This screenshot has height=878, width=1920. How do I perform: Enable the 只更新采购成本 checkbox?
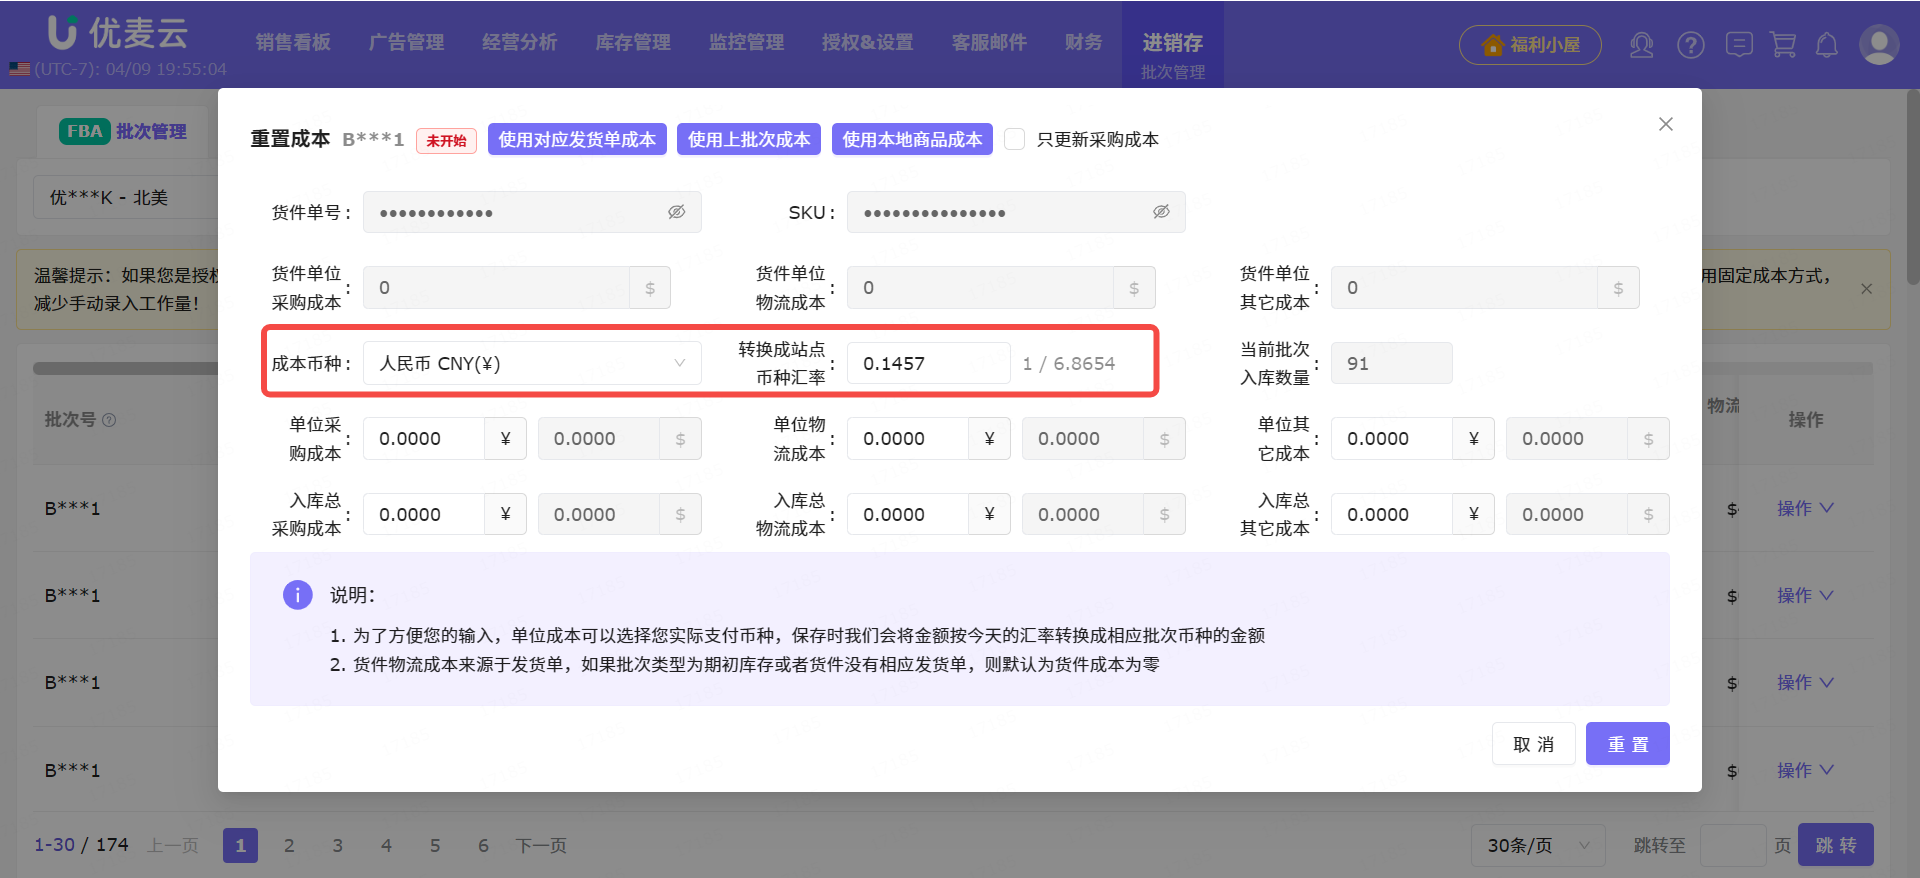click(x=1014, y=139)
